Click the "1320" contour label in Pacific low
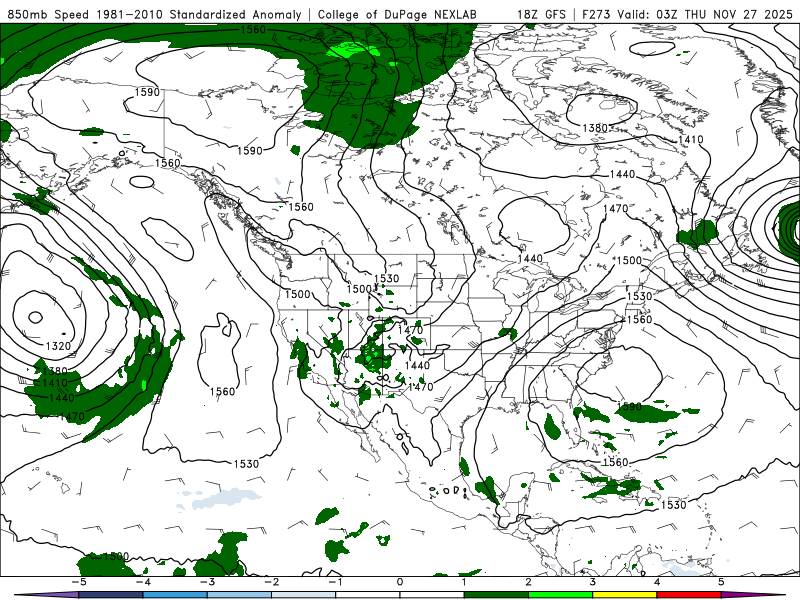The height and width of the screenshot is (600, 800). (x=58, y=346)
